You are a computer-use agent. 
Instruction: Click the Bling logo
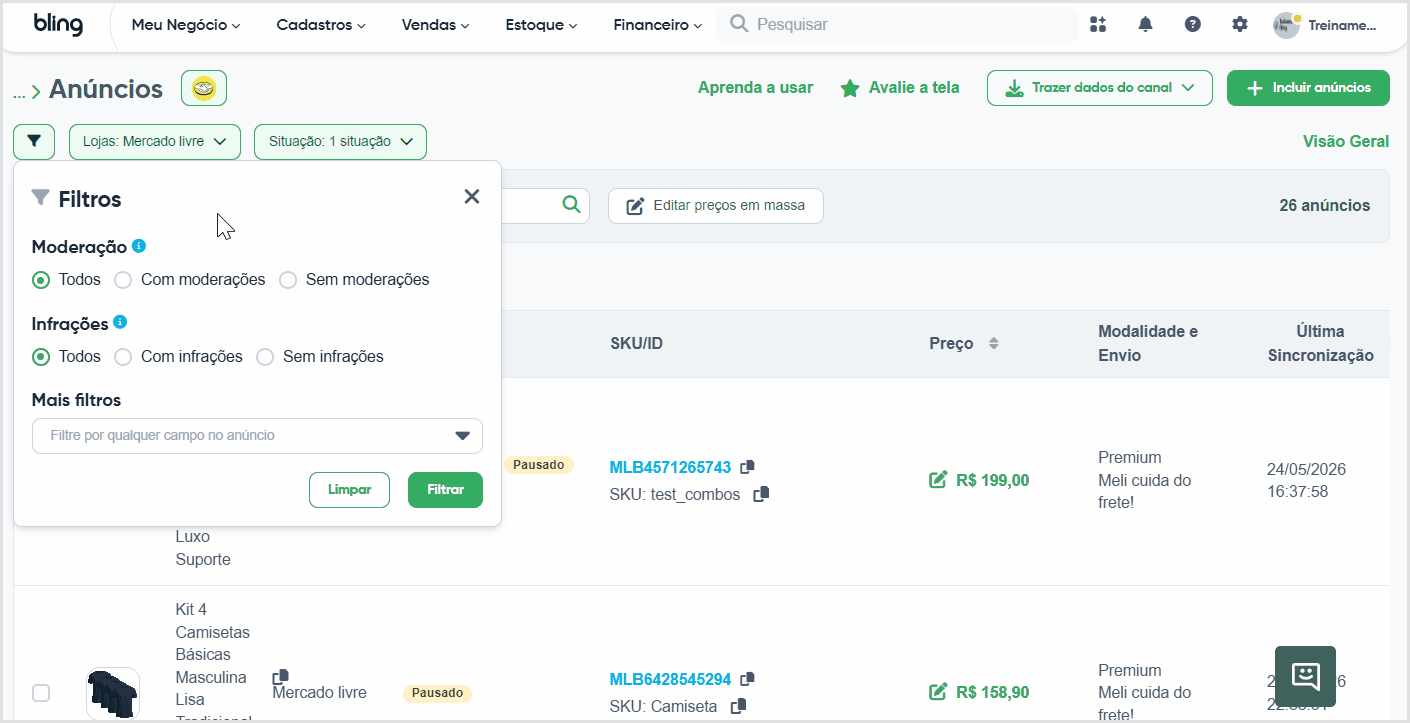click(57, 24)
